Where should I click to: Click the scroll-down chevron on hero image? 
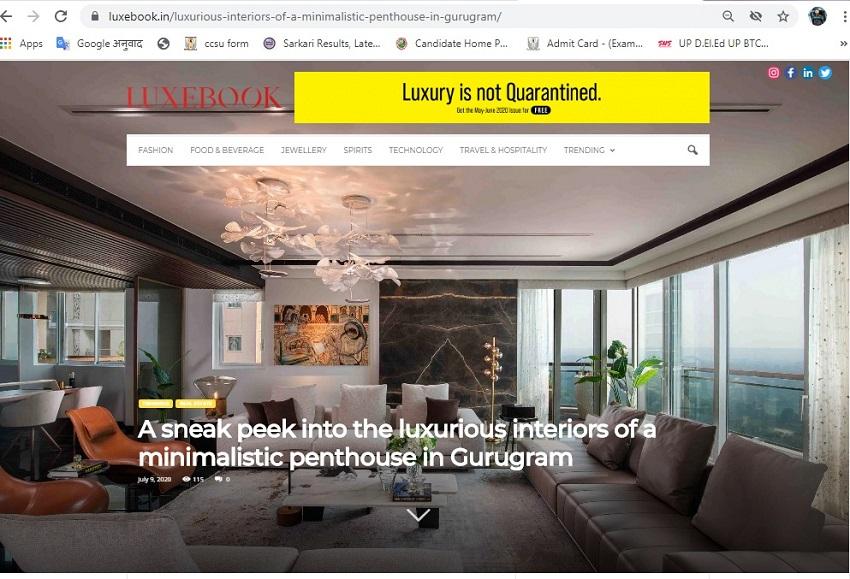pos(418,514)
